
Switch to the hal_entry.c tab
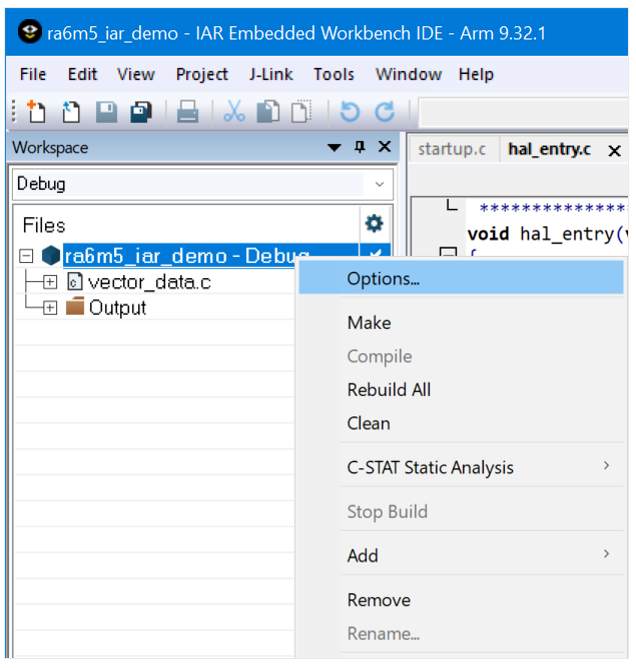tap(550, 149)
